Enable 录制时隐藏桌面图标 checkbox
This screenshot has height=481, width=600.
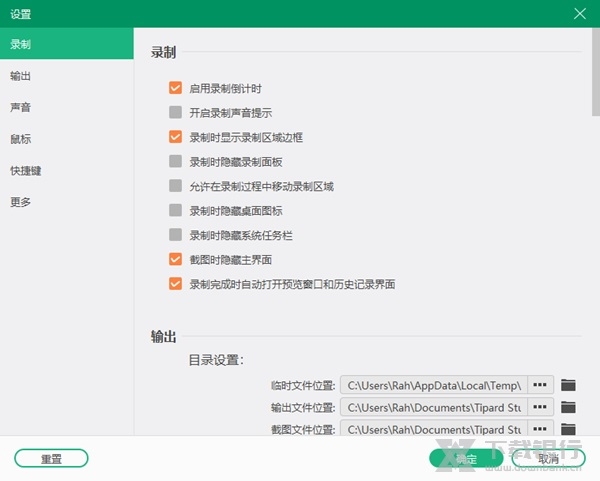(x=175, y=210)
